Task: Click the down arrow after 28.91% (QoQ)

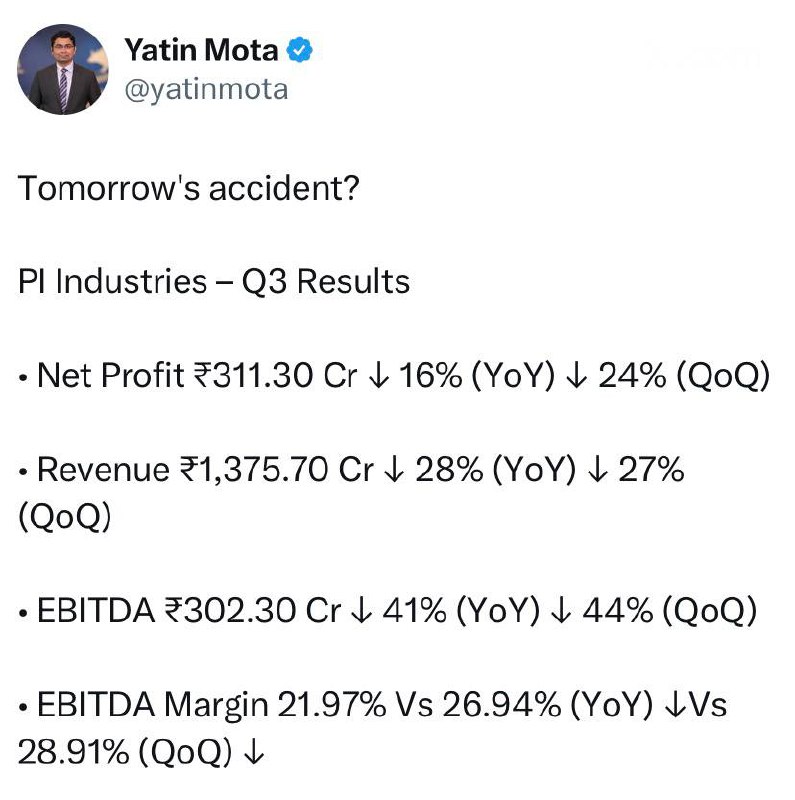Action: [x=253, y=752]
